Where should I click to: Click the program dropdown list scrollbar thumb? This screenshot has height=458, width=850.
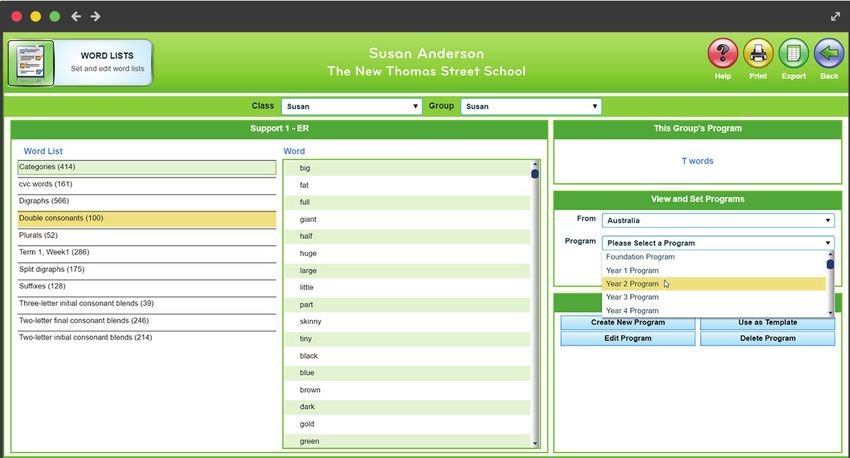pyautogui.click(x=830, y=264)
